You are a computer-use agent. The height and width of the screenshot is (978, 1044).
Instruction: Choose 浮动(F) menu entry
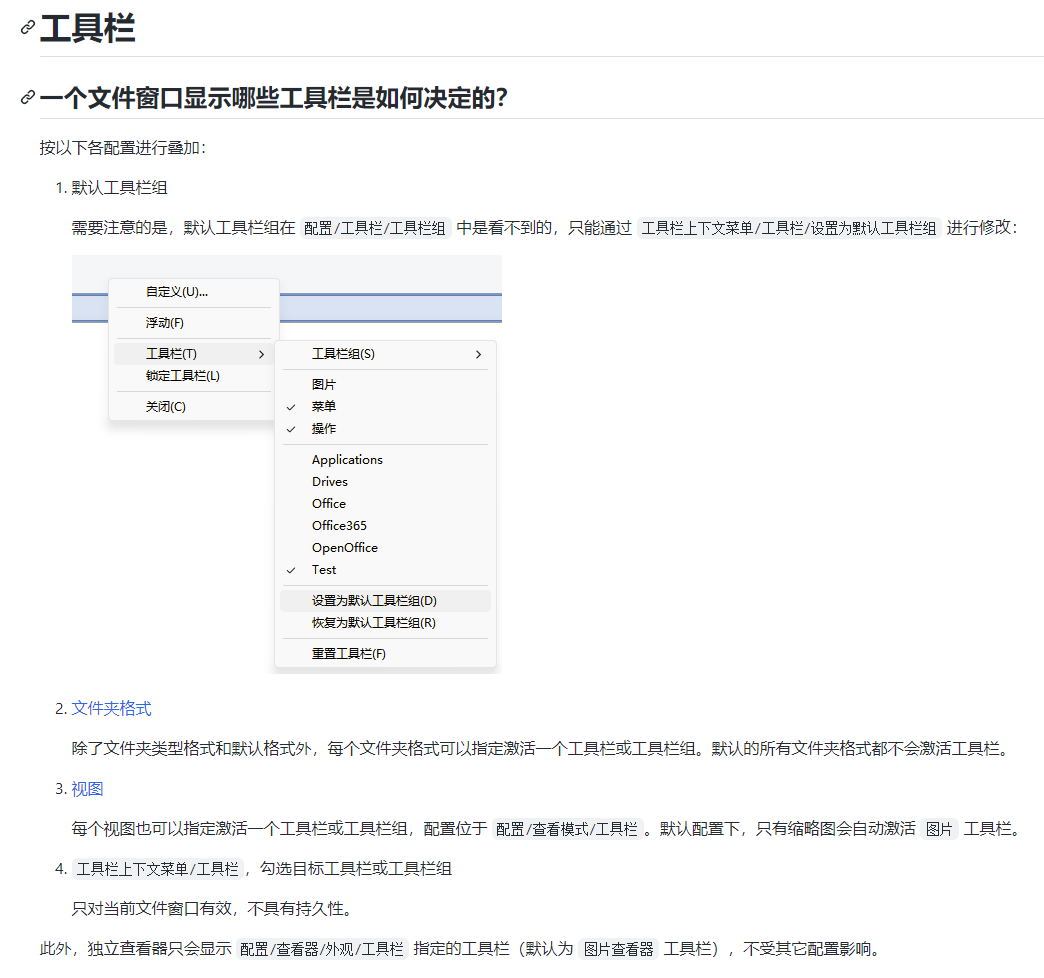click(x=165, y=323)
